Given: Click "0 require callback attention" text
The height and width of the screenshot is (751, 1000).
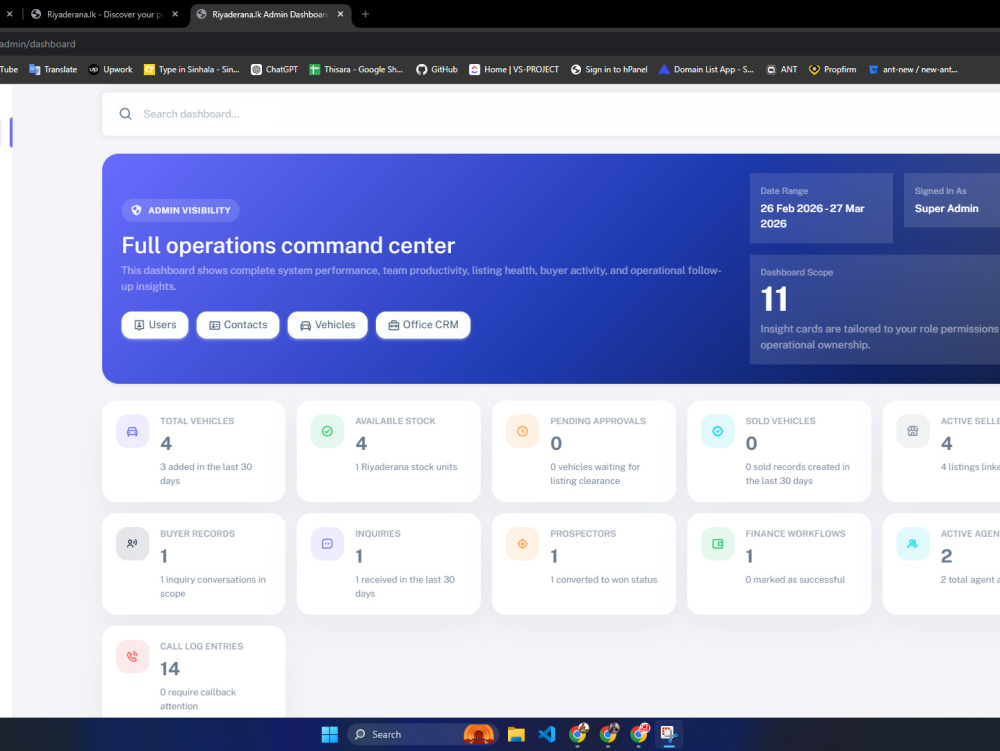Looking at the screenshot, I should click(198, 699).
